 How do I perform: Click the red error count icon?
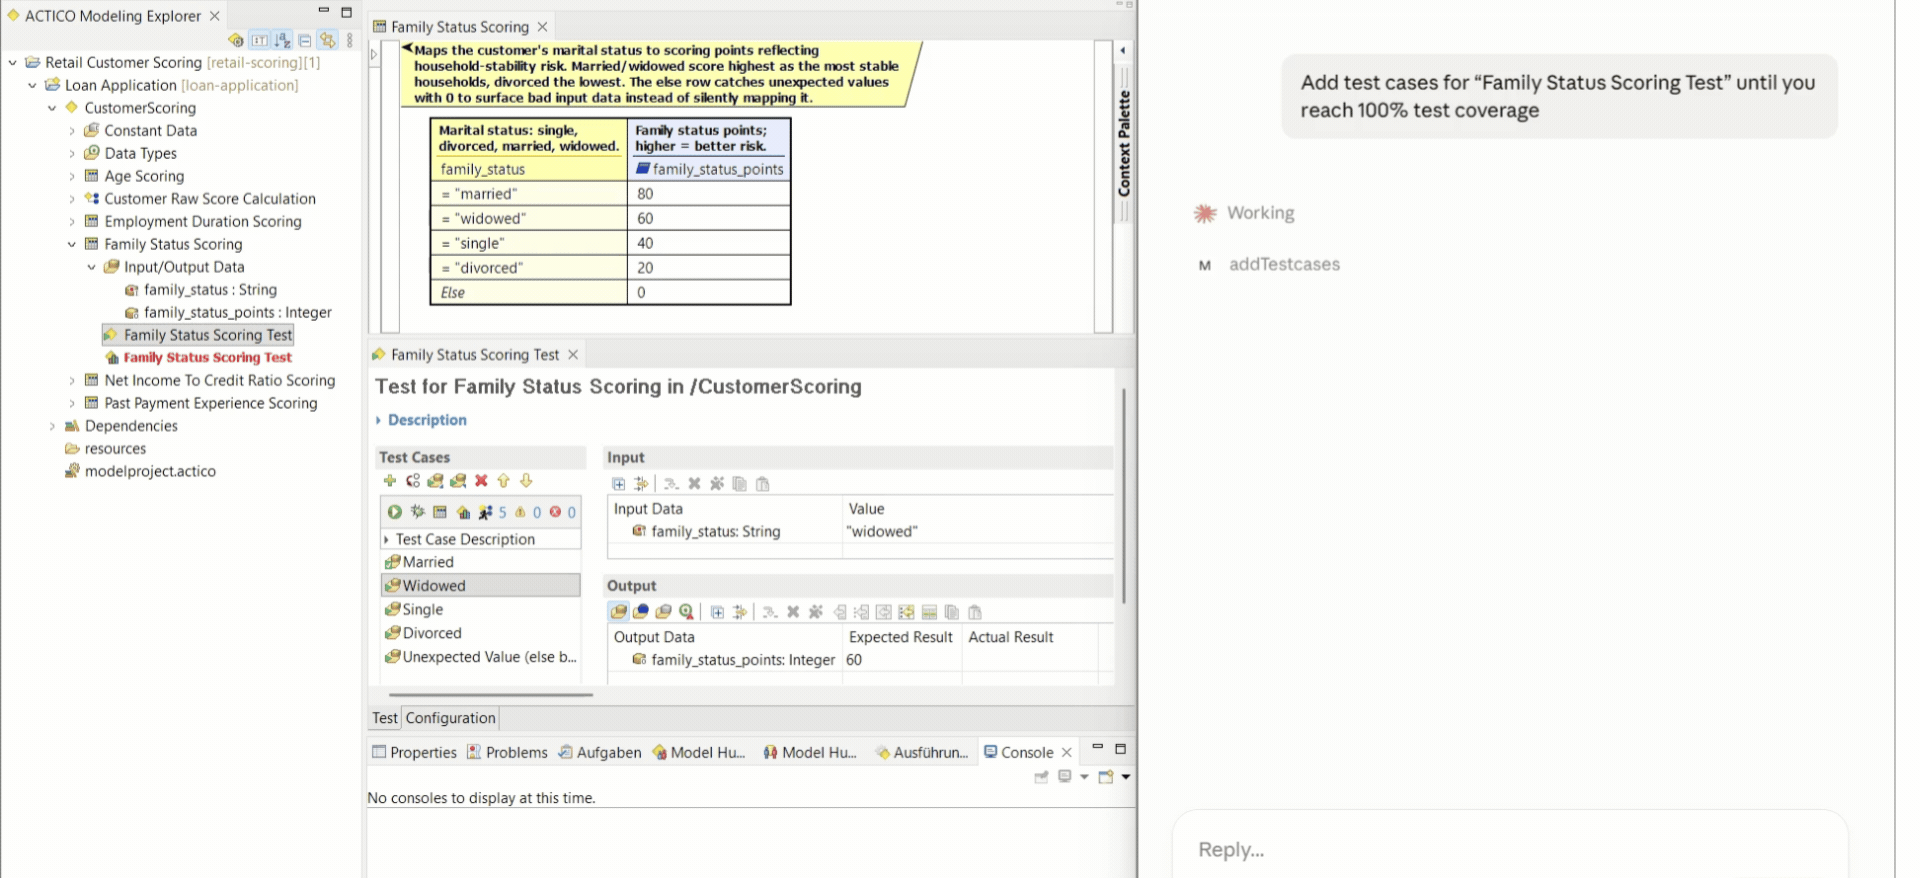(x=555, y=512)
